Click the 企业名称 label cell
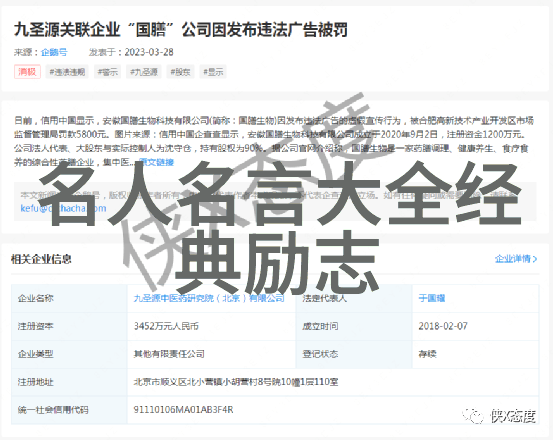The height and width of the screenshot is (440, 553). point(69,298)
